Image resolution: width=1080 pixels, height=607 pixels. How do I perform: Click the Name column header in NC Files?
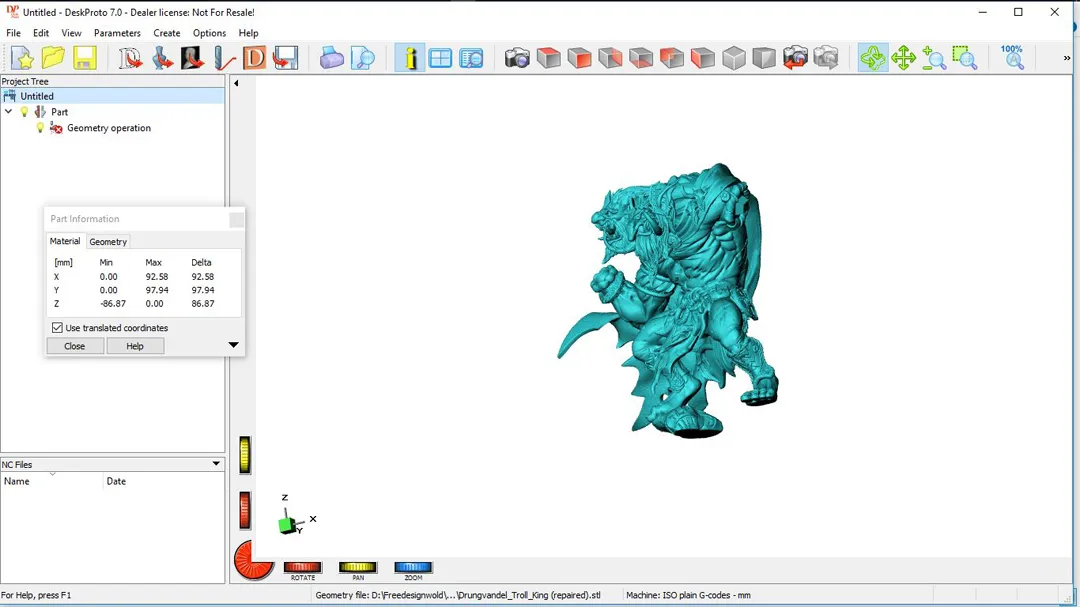[x=52, y=481]
